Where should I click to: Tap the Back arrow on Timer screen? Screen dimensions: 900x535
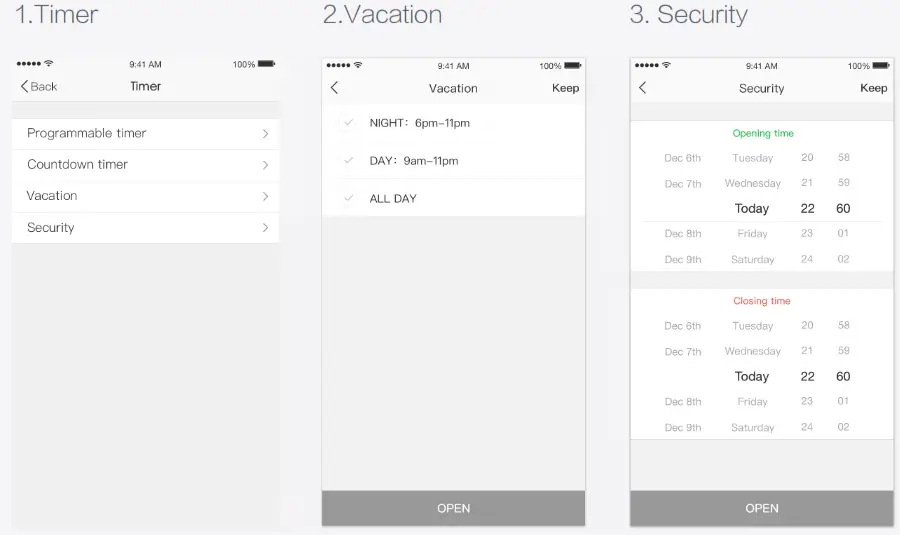(25, 87)
